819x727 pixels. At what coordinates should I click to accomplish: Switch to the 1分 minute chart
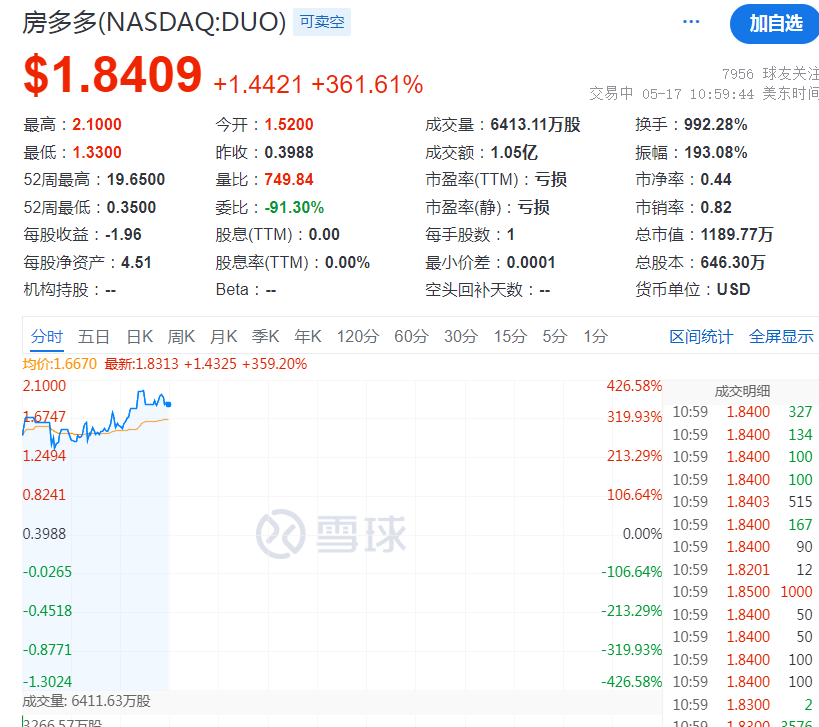595,337
